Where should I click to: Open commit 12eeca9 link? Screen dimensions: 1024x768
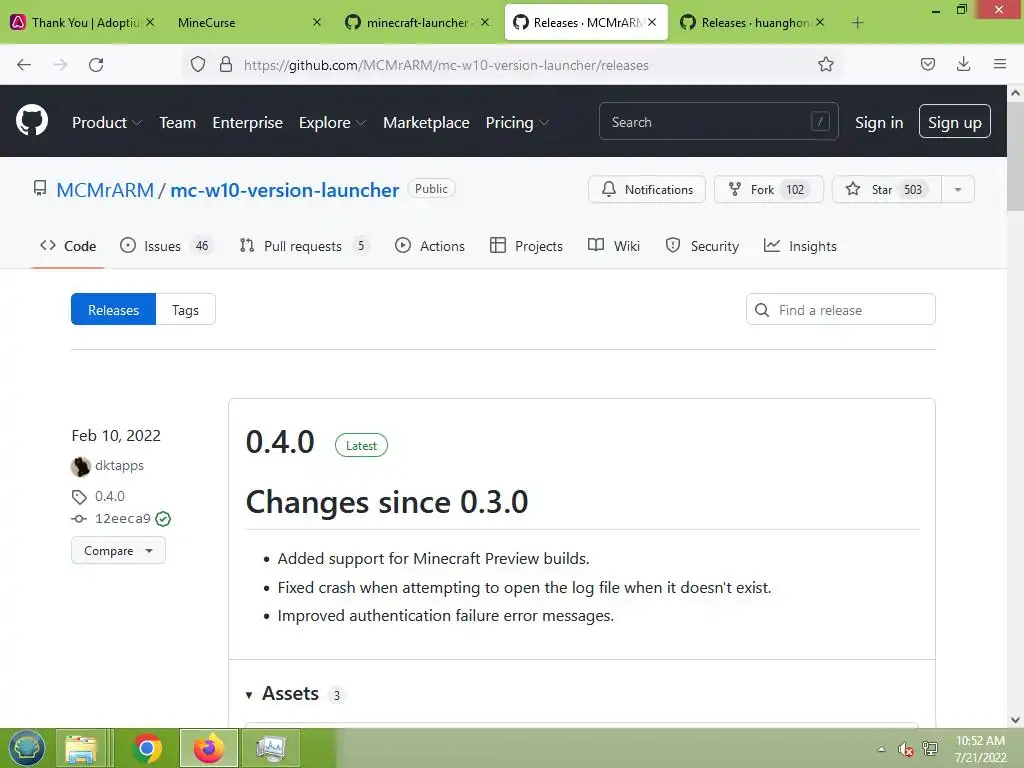click(x=123, y=519)
